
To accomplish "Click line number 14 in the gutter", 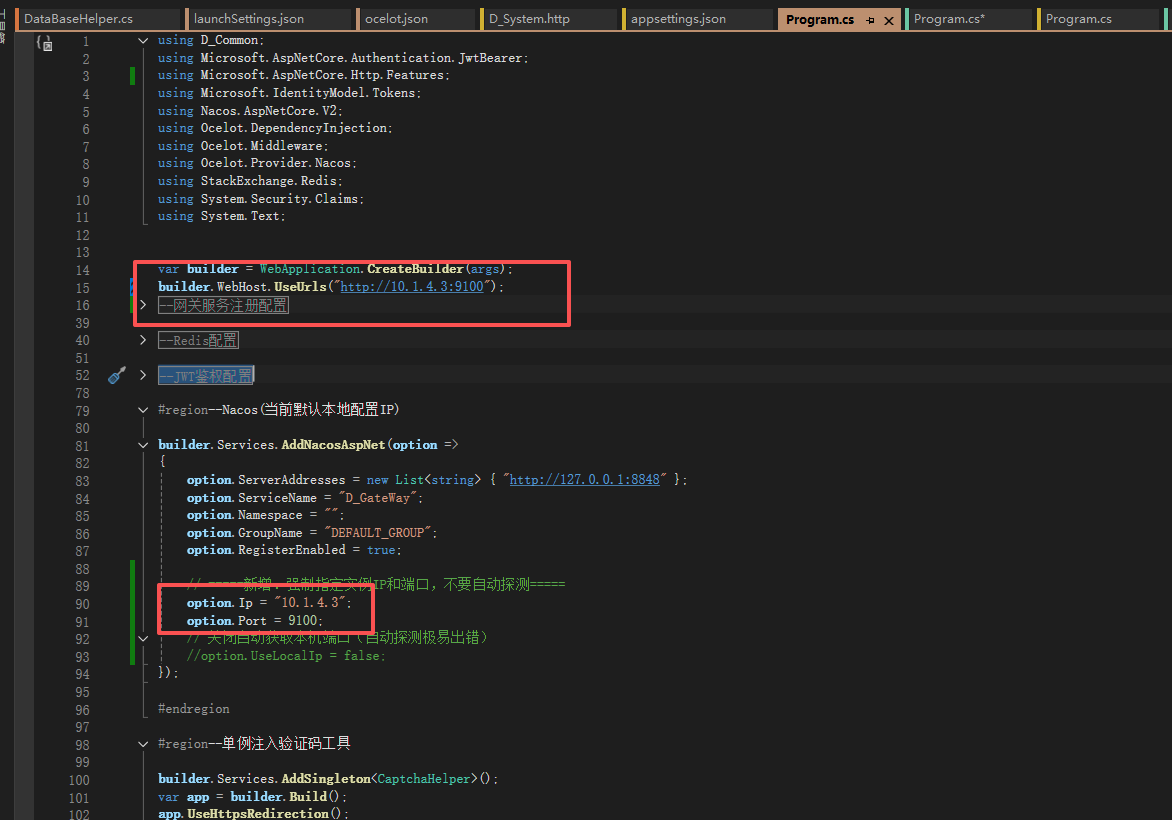I will click(82, 270).
